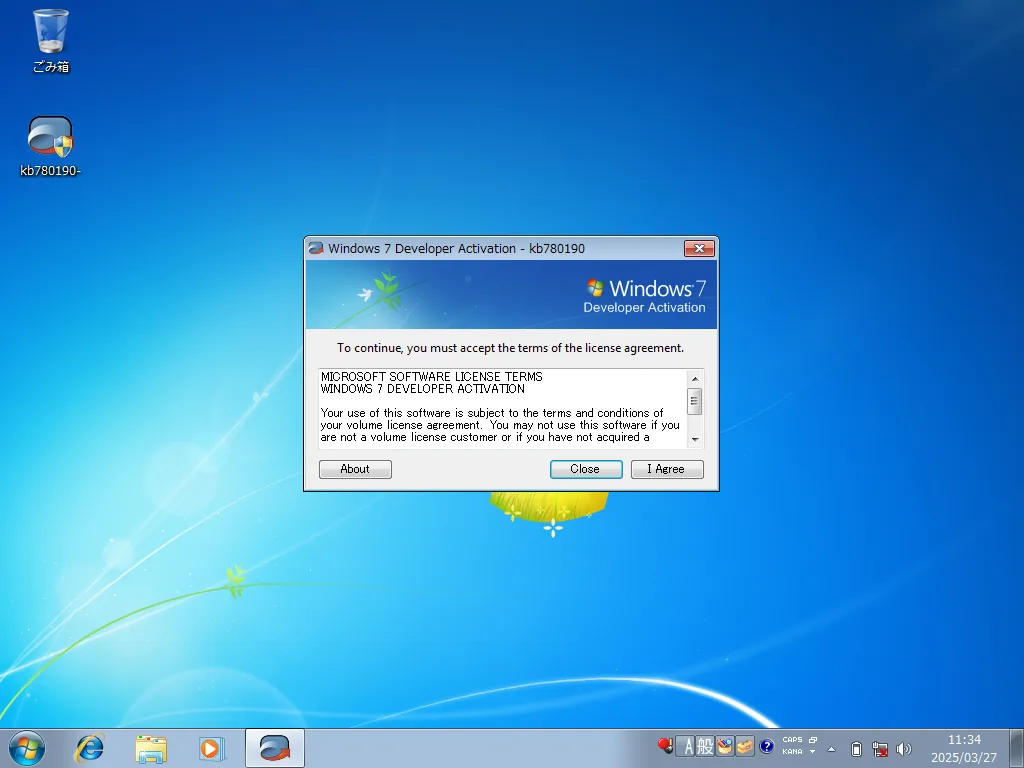Click the IME help question mark
Image resolution: width=1024 pixels, height=768 pixels.
tap(767, 746)
